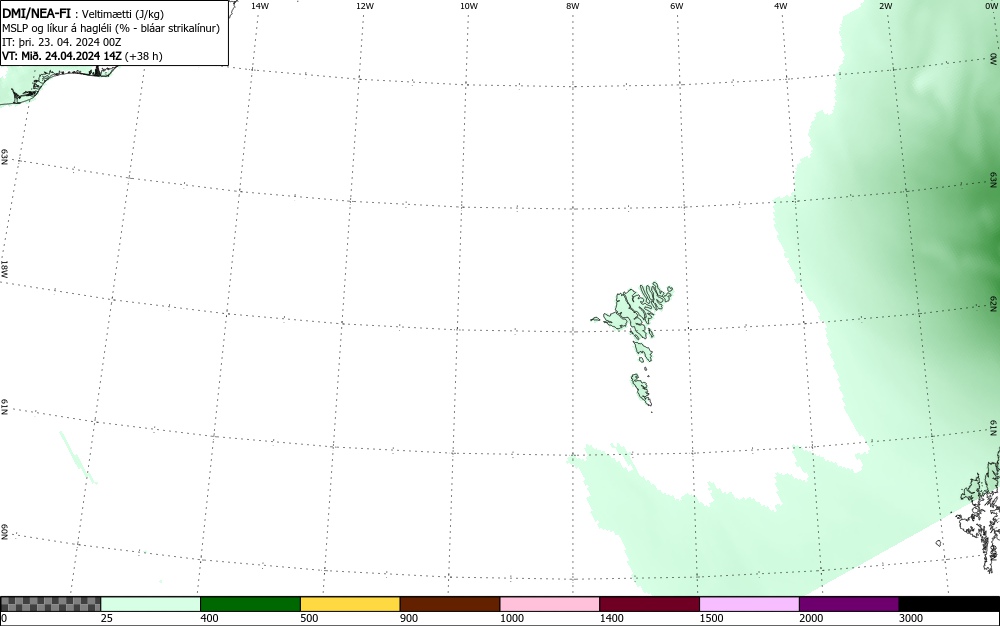Click the 8W longitude label
This screenshot has width=1000, height=626.
(x=573, y=6)
